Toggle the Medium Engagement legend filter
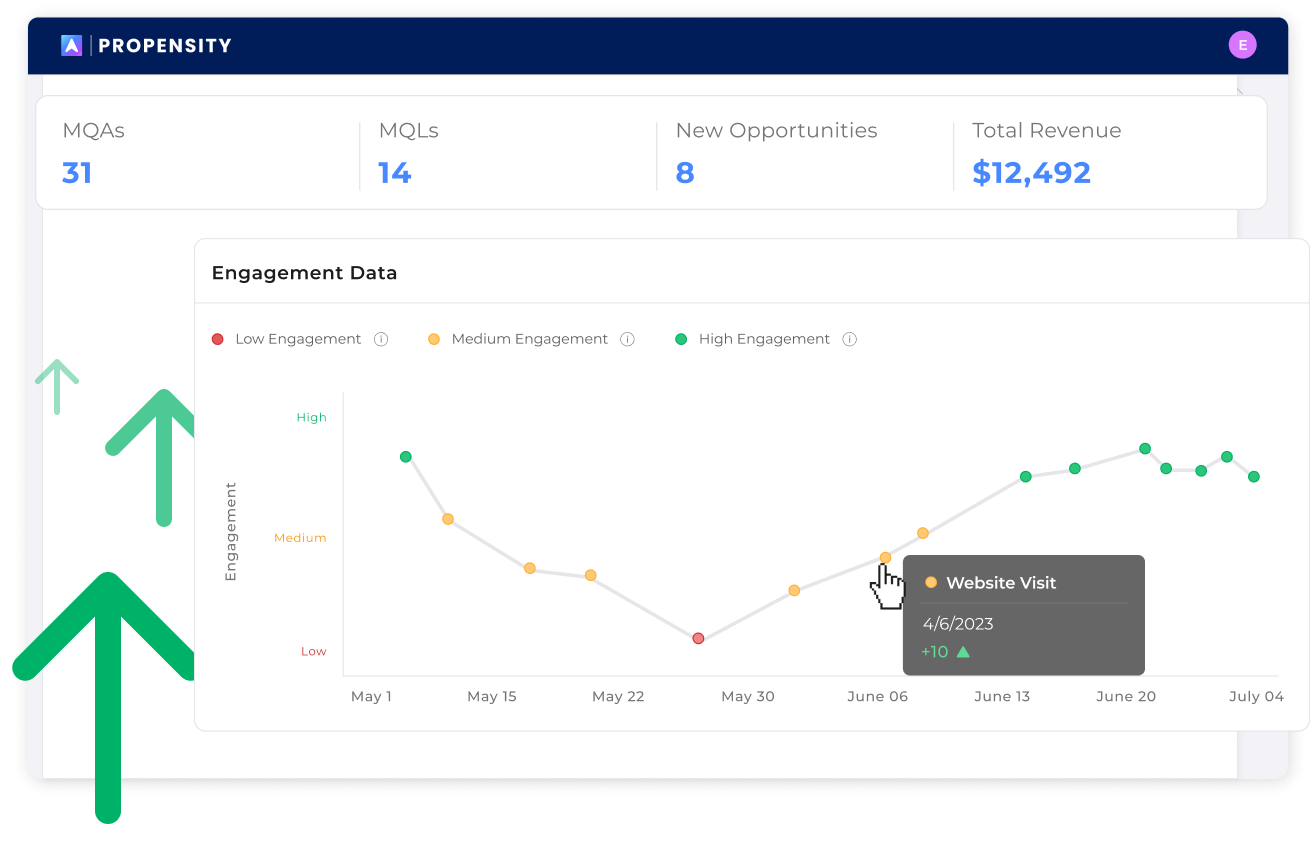Image resolution: width=1310 pixels, height=861 pixels. click(x=530, y=339)
